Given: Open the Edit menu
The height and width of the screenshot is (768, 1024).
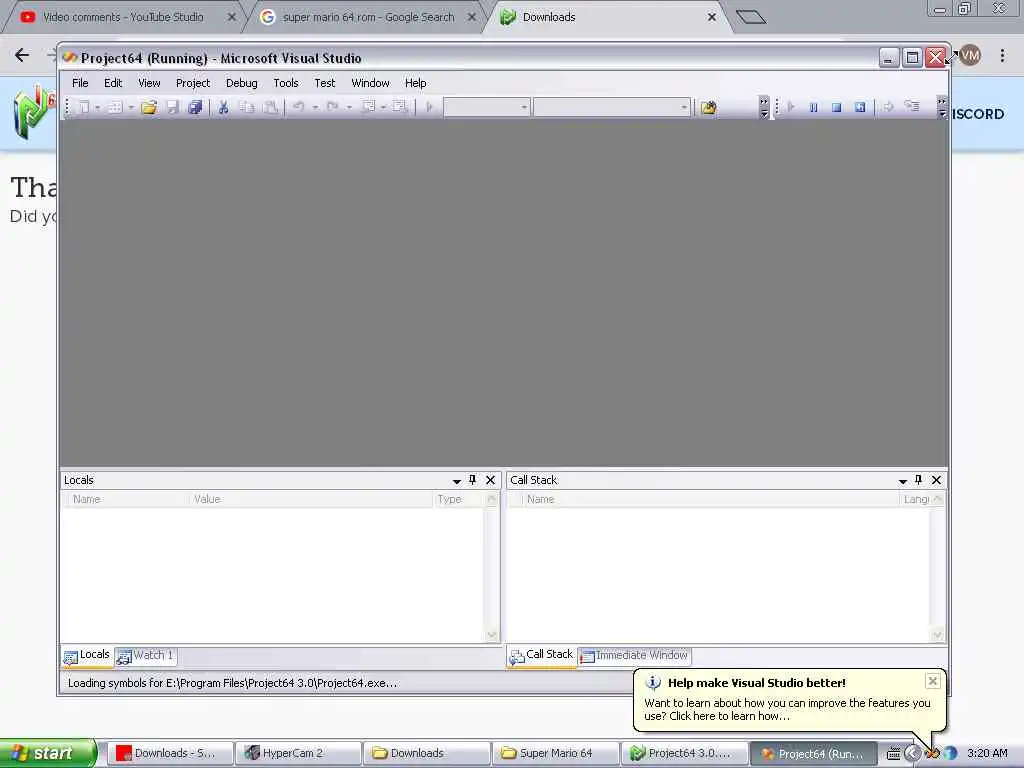Looking at the screenshot, I should tap(113, 83).
